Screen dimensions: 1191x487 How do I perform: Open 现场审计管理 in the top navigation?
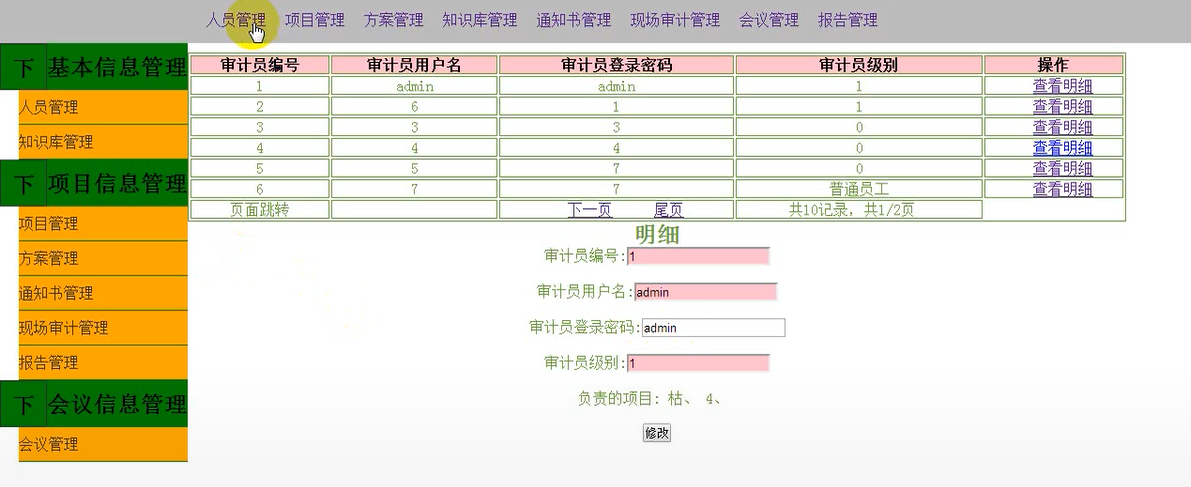[675, 21]
